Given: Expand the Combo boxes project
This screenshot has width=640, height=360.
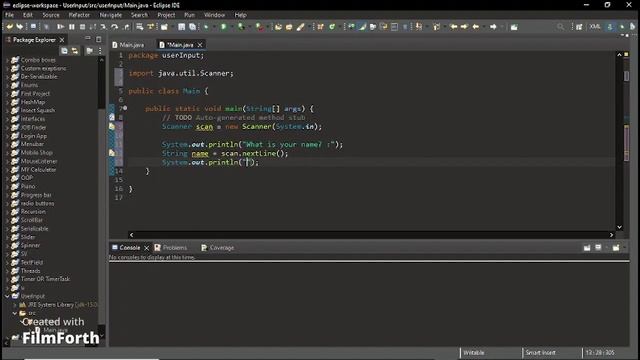Looking at the screenshot, I should [x=7, y=60].
